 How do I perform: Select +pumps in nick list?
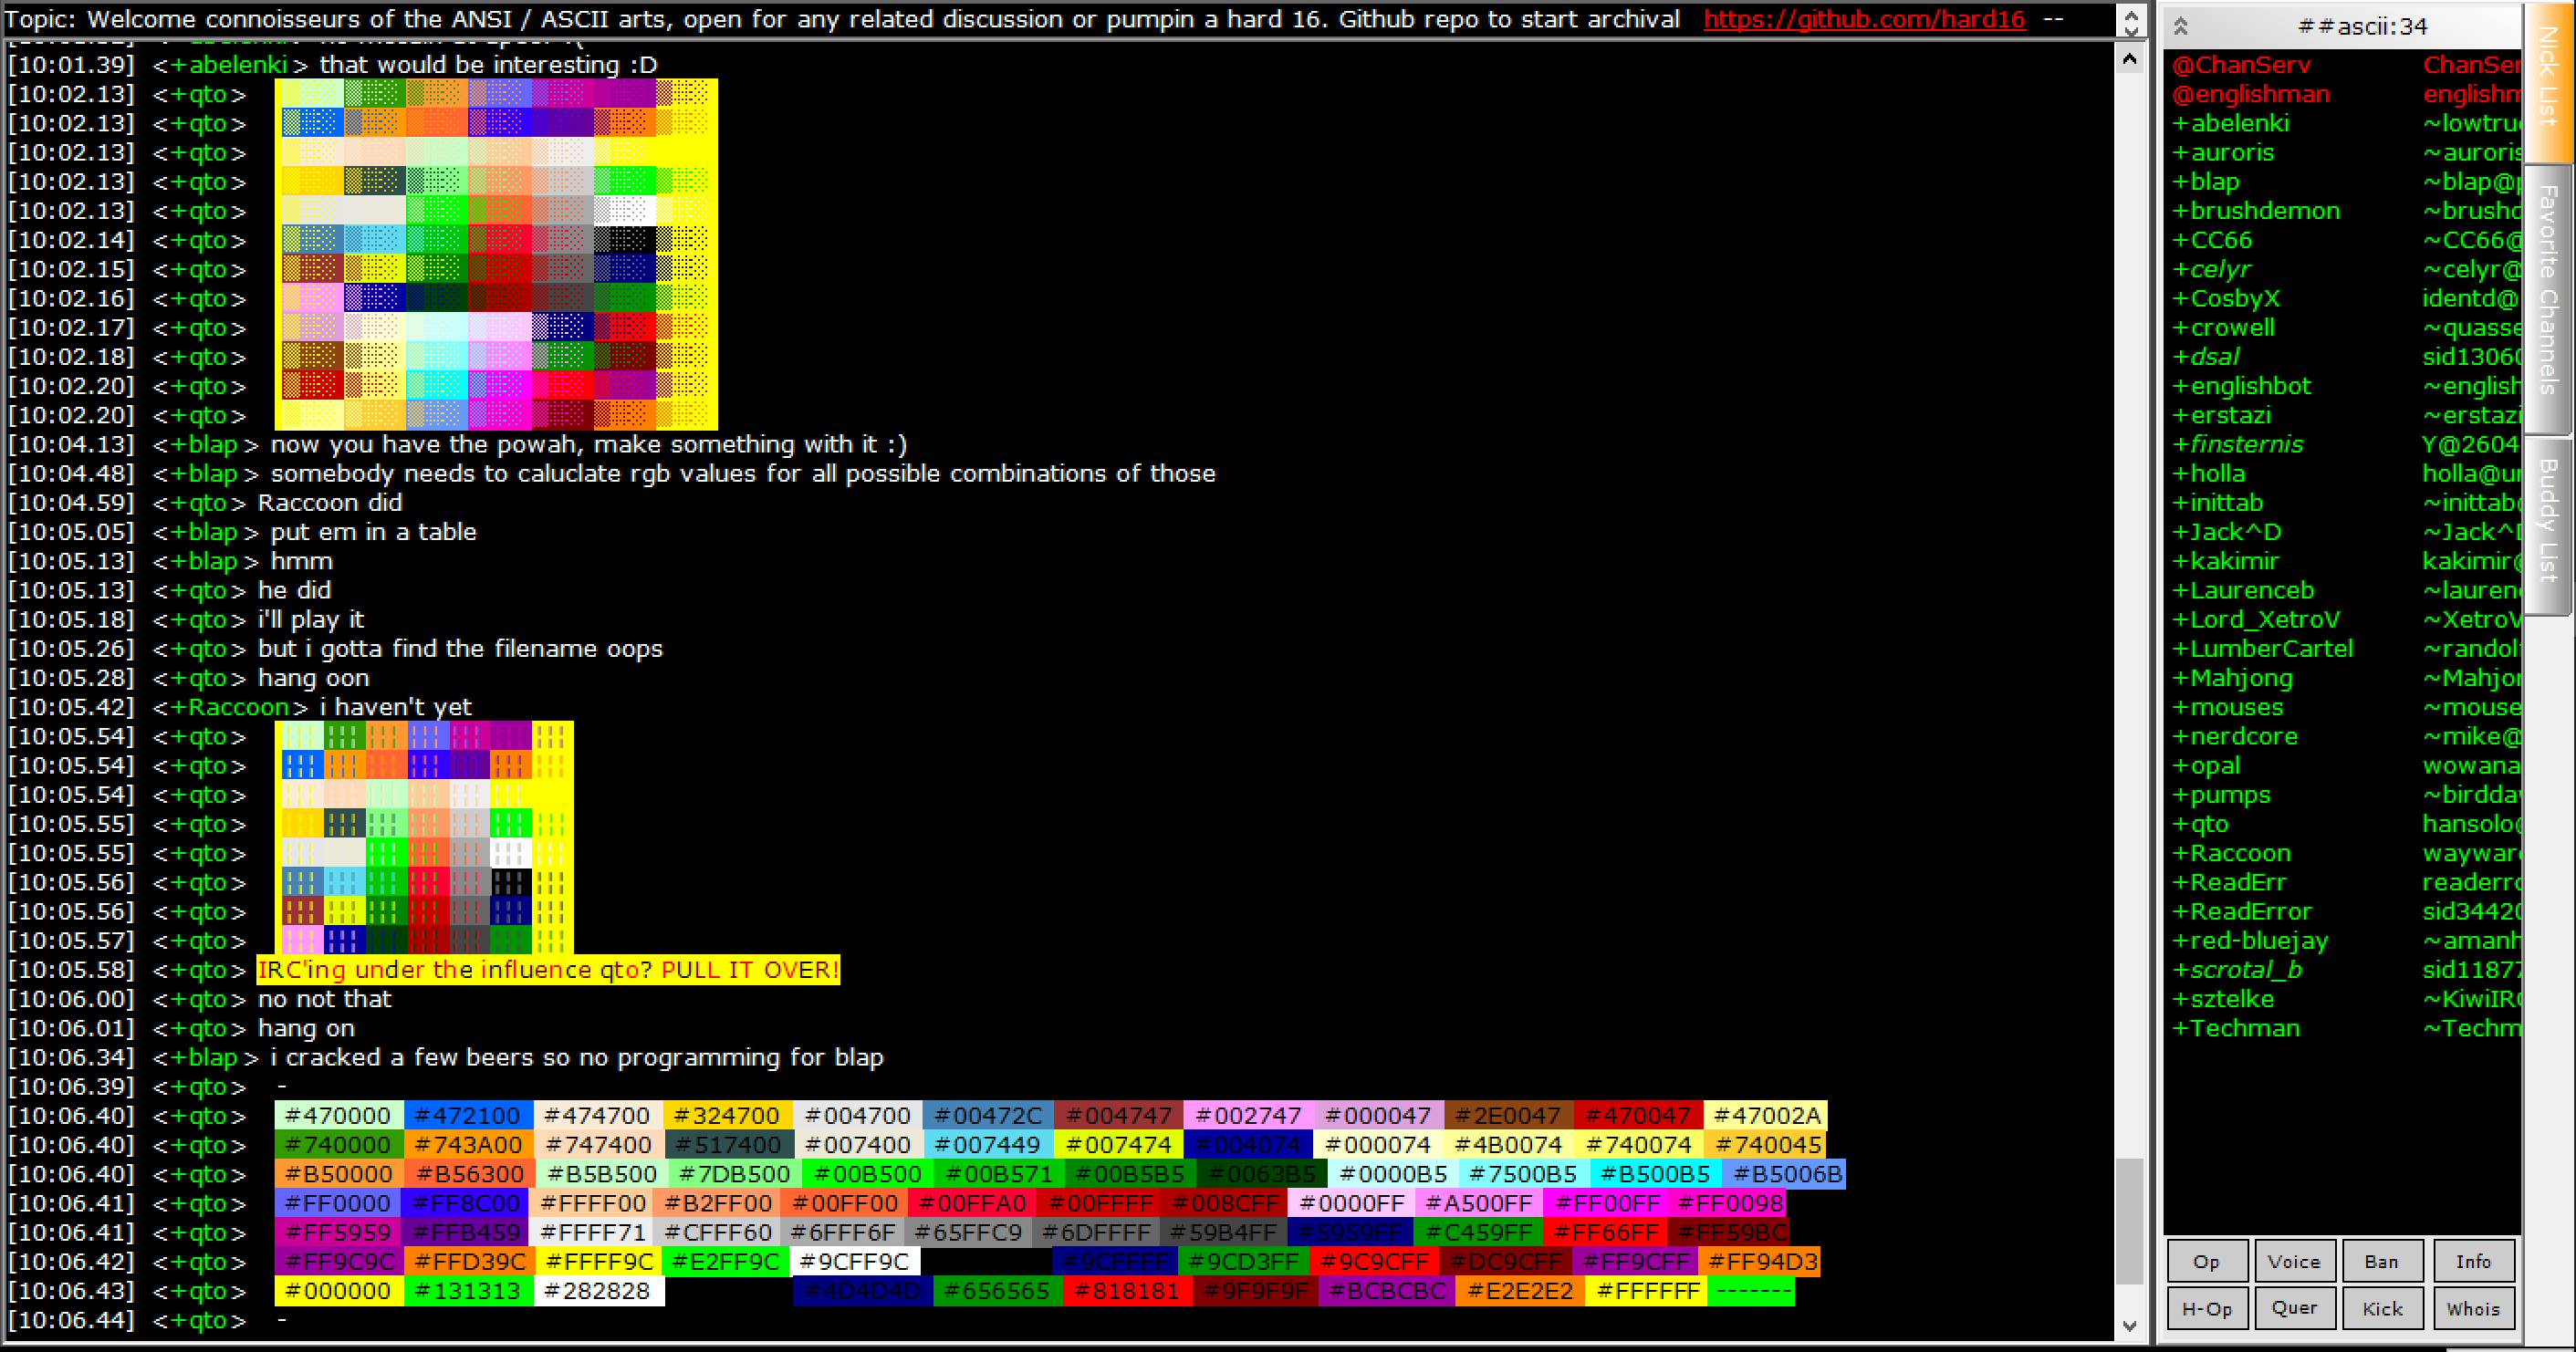(2220, 795)
